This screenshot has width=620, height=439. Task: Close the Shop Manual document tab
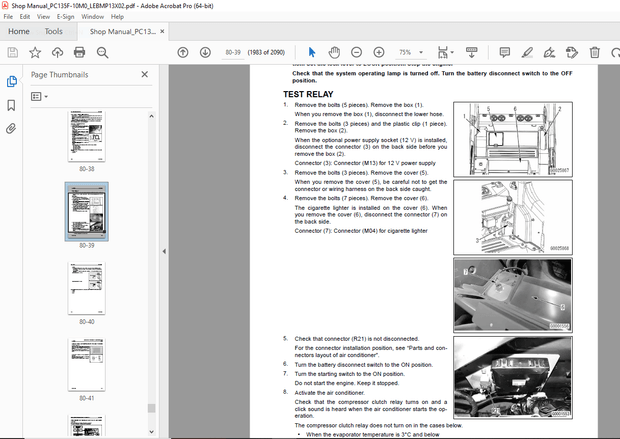[x=162, y=31]
